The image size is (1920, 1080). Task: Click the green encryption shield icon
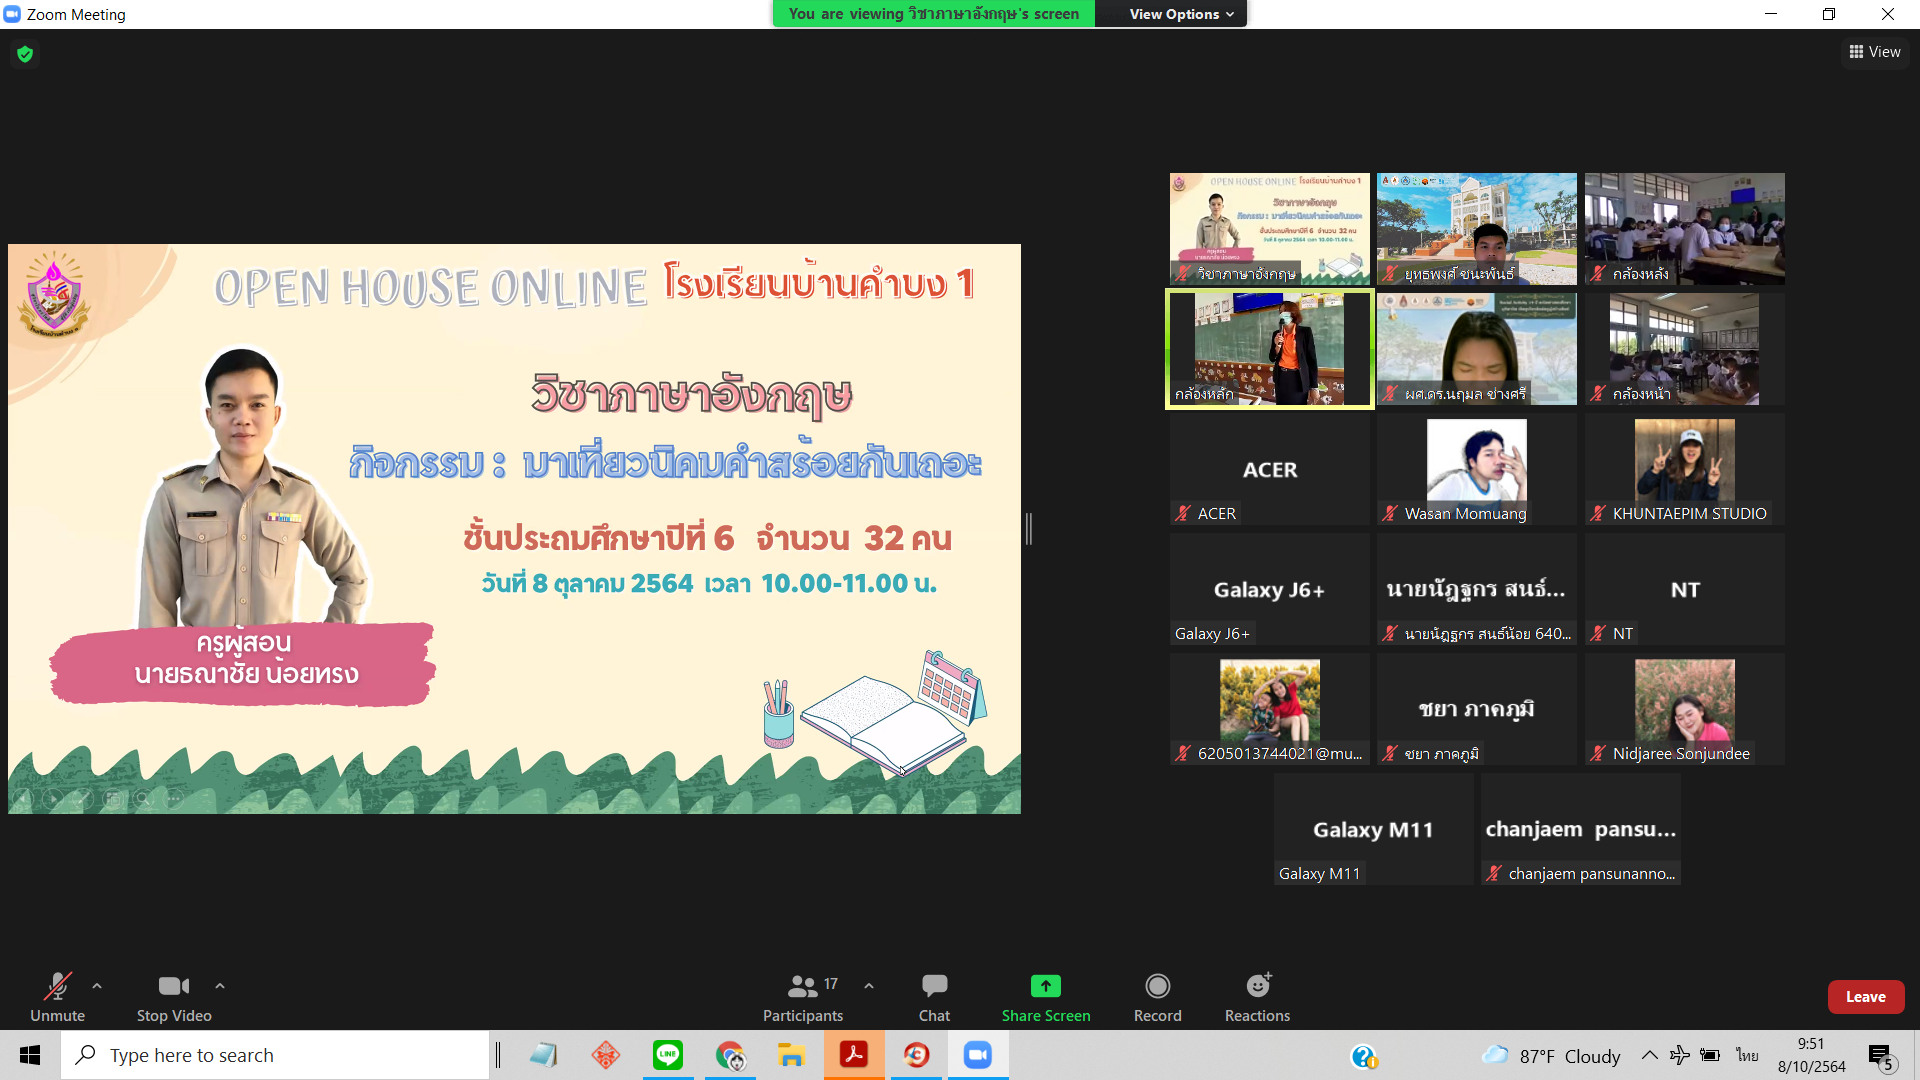tap(25, 54)
